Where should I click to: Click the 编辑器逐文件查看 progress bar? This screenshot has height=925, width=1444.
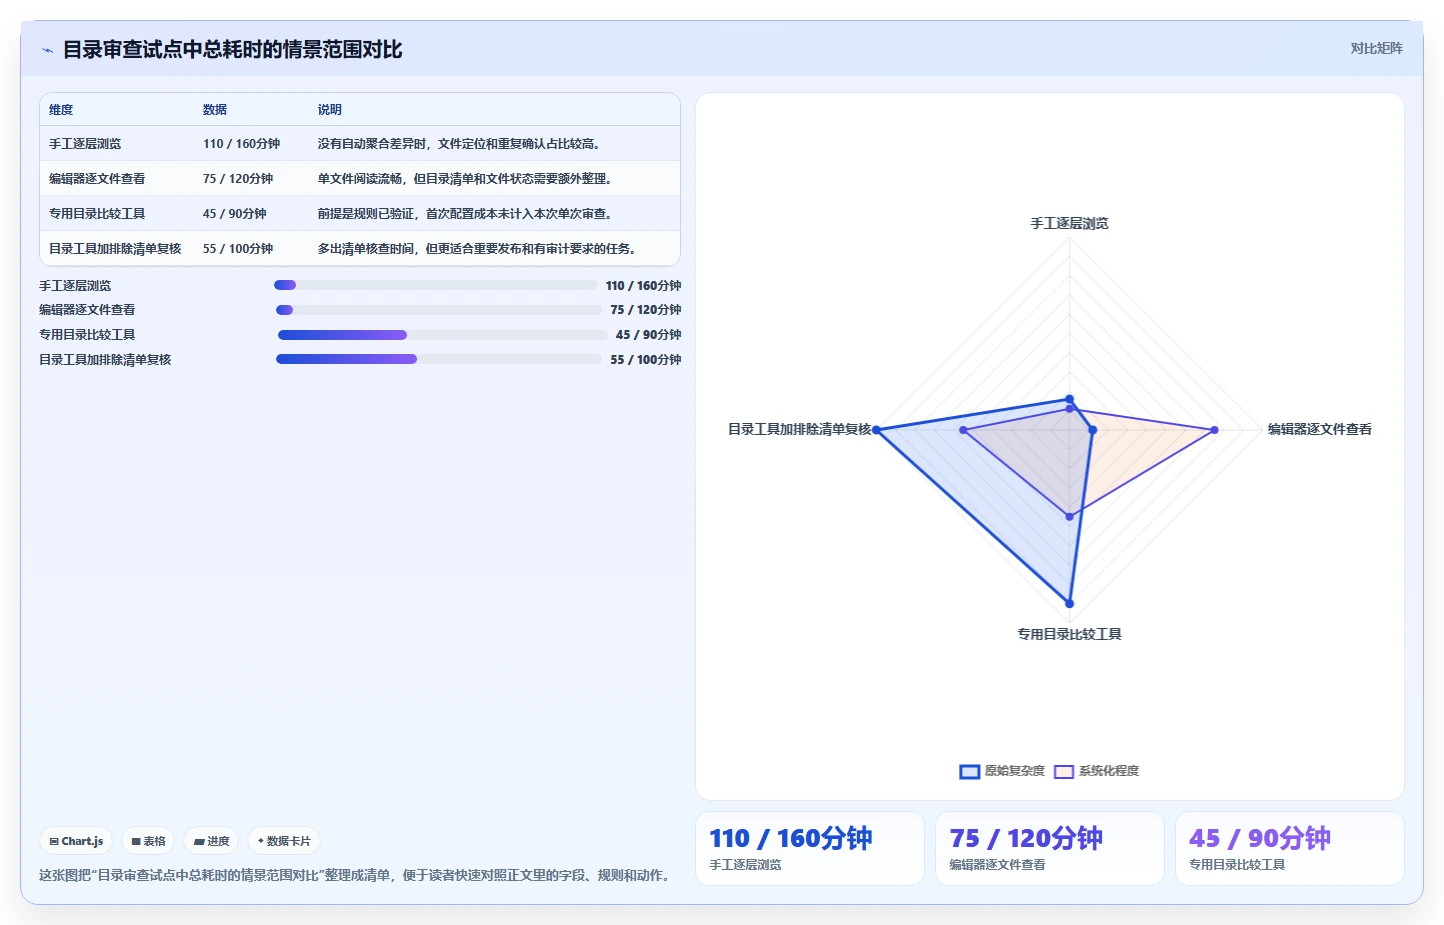[438, 310]
